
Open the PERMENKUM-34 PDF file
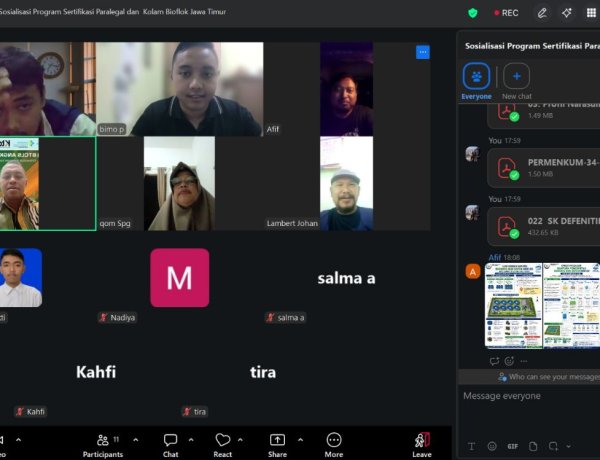pos(543,168)
